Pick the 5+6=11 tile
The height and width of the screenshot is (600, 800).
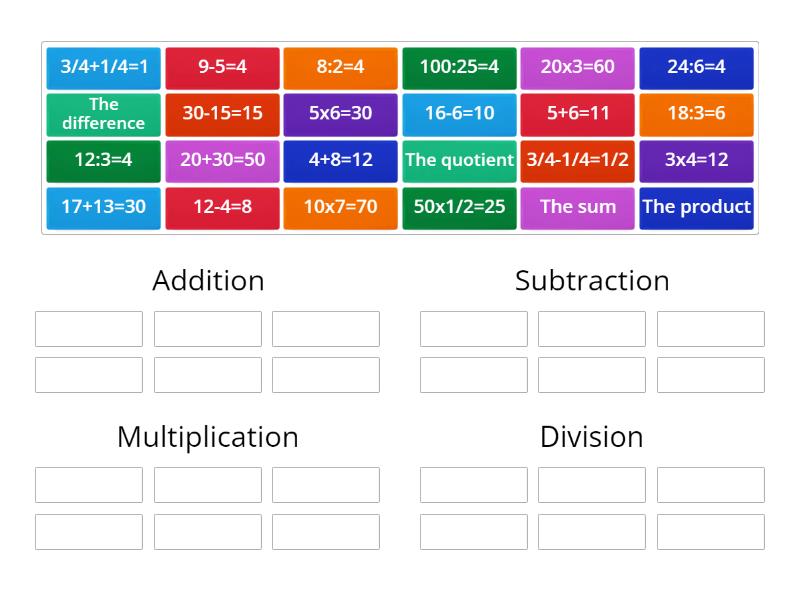click(578, 113)
